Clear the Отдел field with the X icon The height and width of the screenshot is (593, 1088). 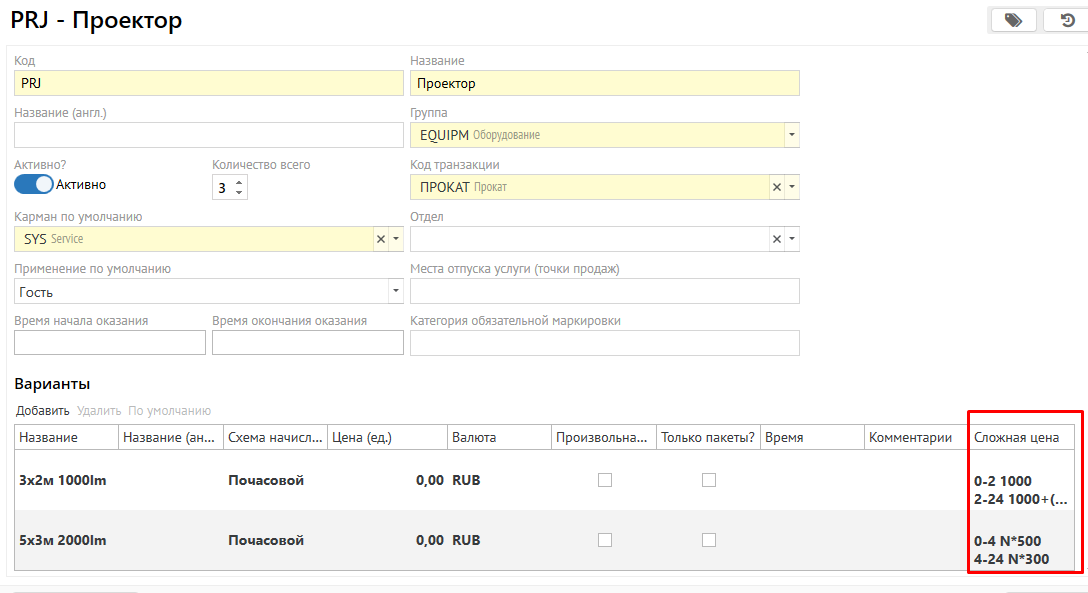click(x=777, y=239)
